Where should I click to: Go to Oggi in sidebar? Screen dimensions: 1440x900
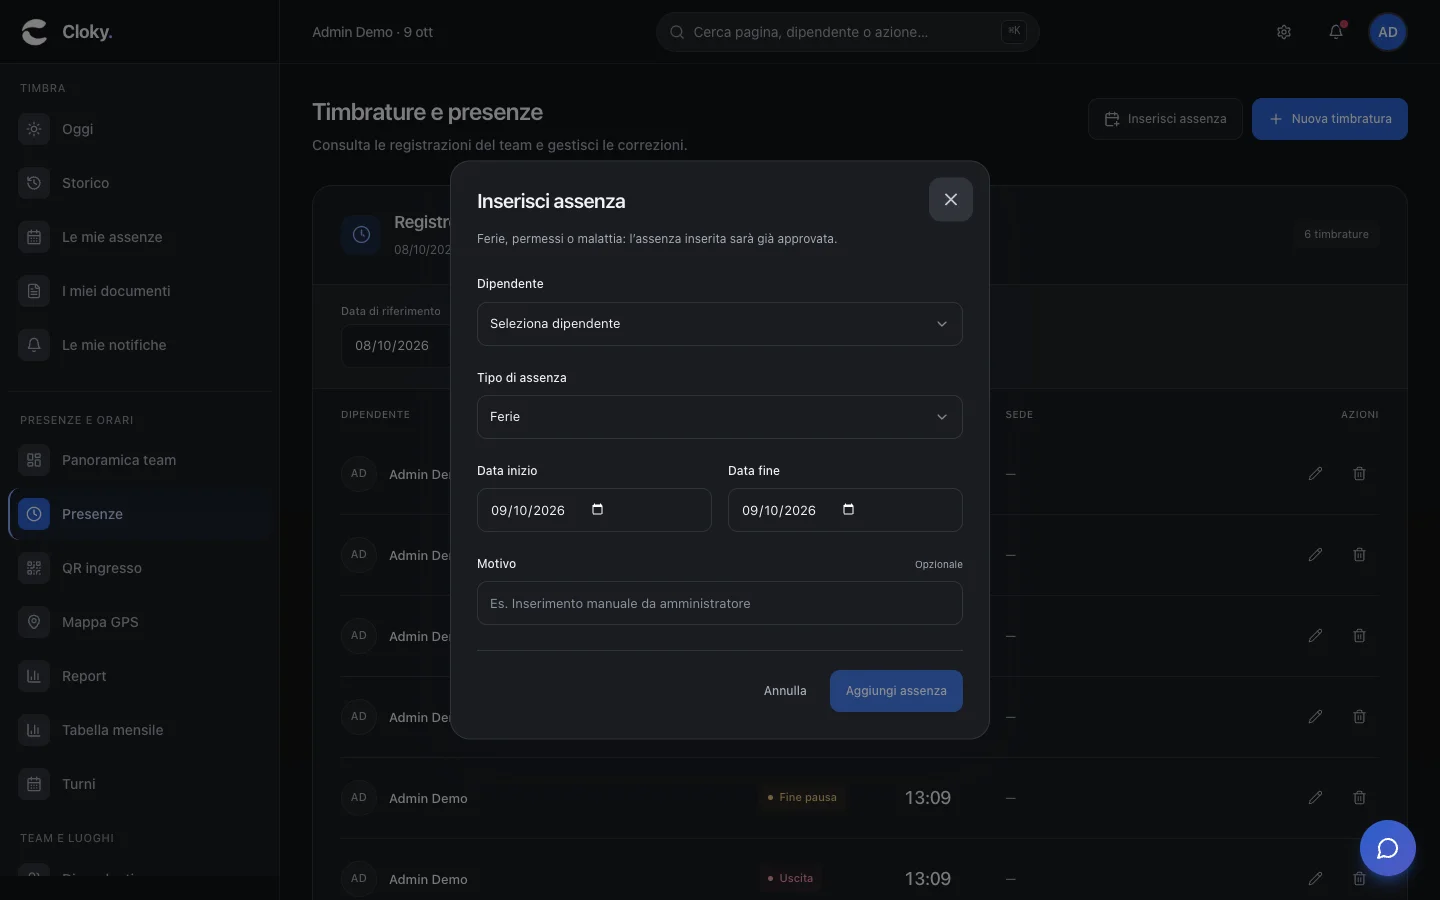(140, 129)
